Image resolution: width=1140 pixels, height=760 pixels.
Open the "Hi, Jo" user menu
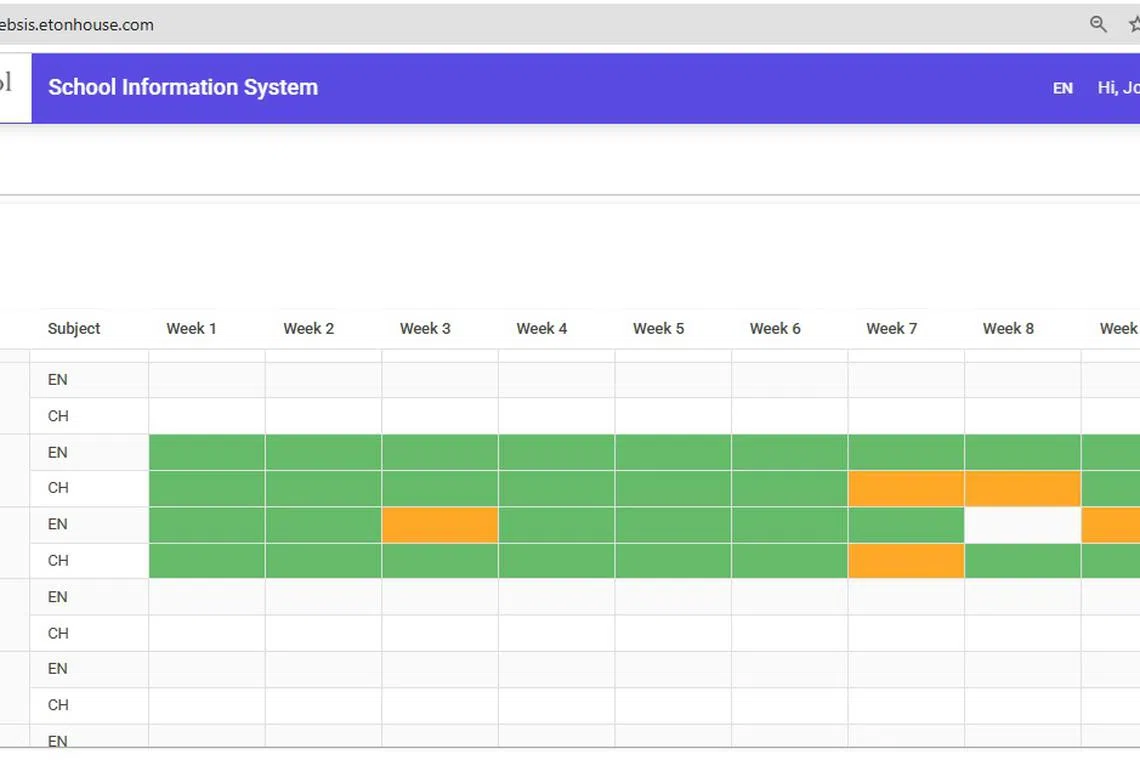[1118, 88]
